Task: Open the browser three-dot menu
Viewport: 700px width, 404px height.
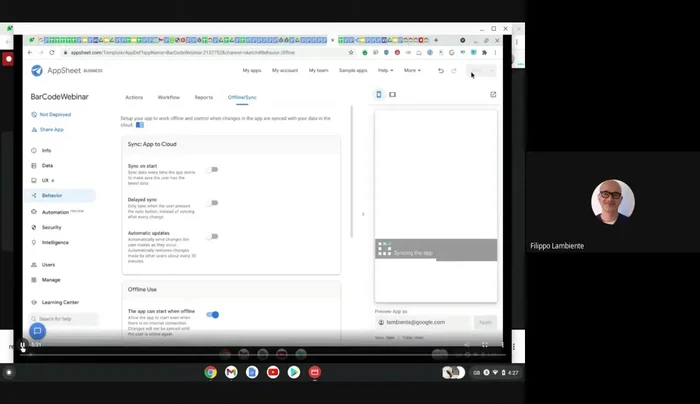Action: (x=495, y=53)
